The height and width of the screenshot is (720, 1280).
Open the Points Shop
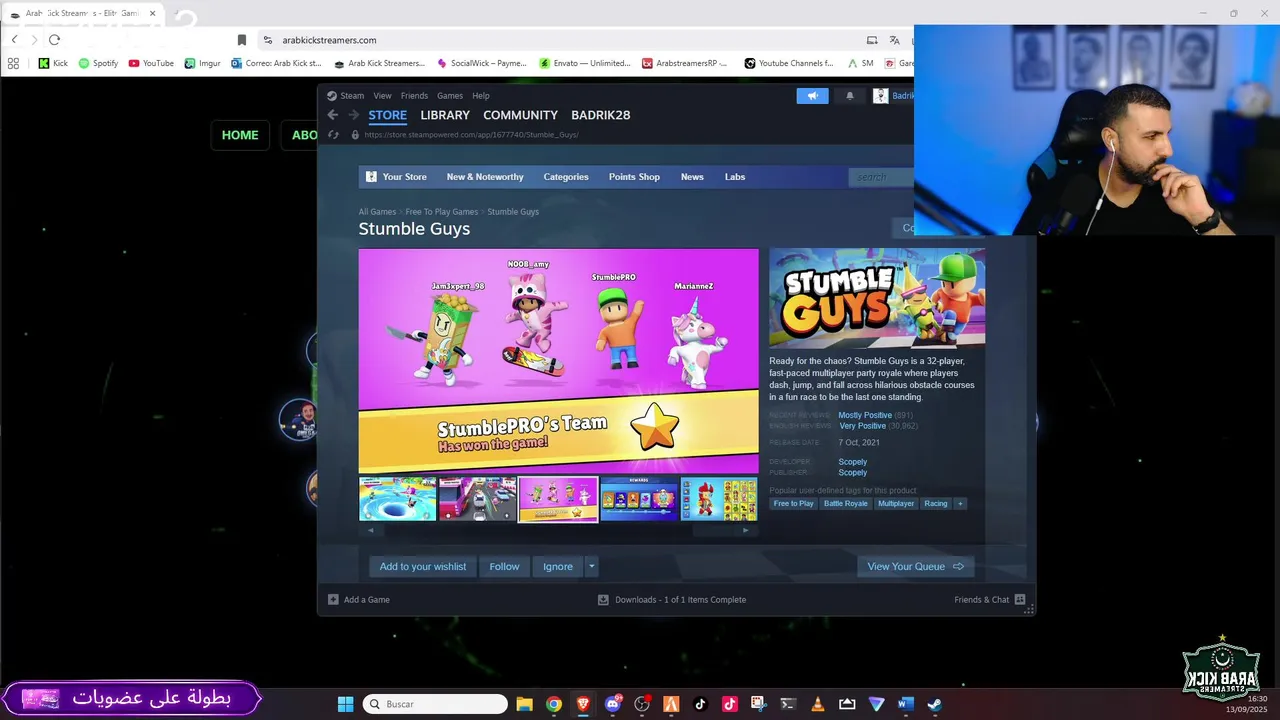tap(634, 177)
